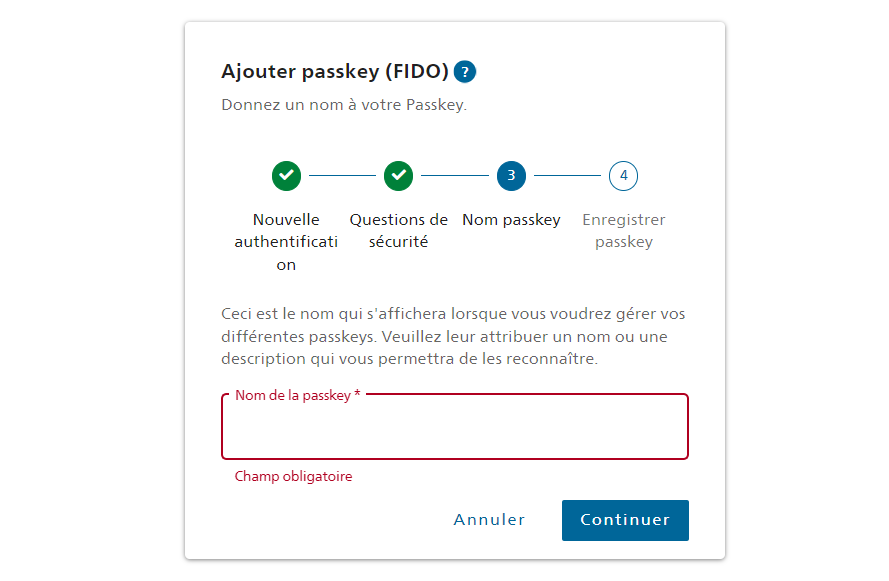
Task: Select the step 3 circle in the progress bar
Action: point(511,176)
